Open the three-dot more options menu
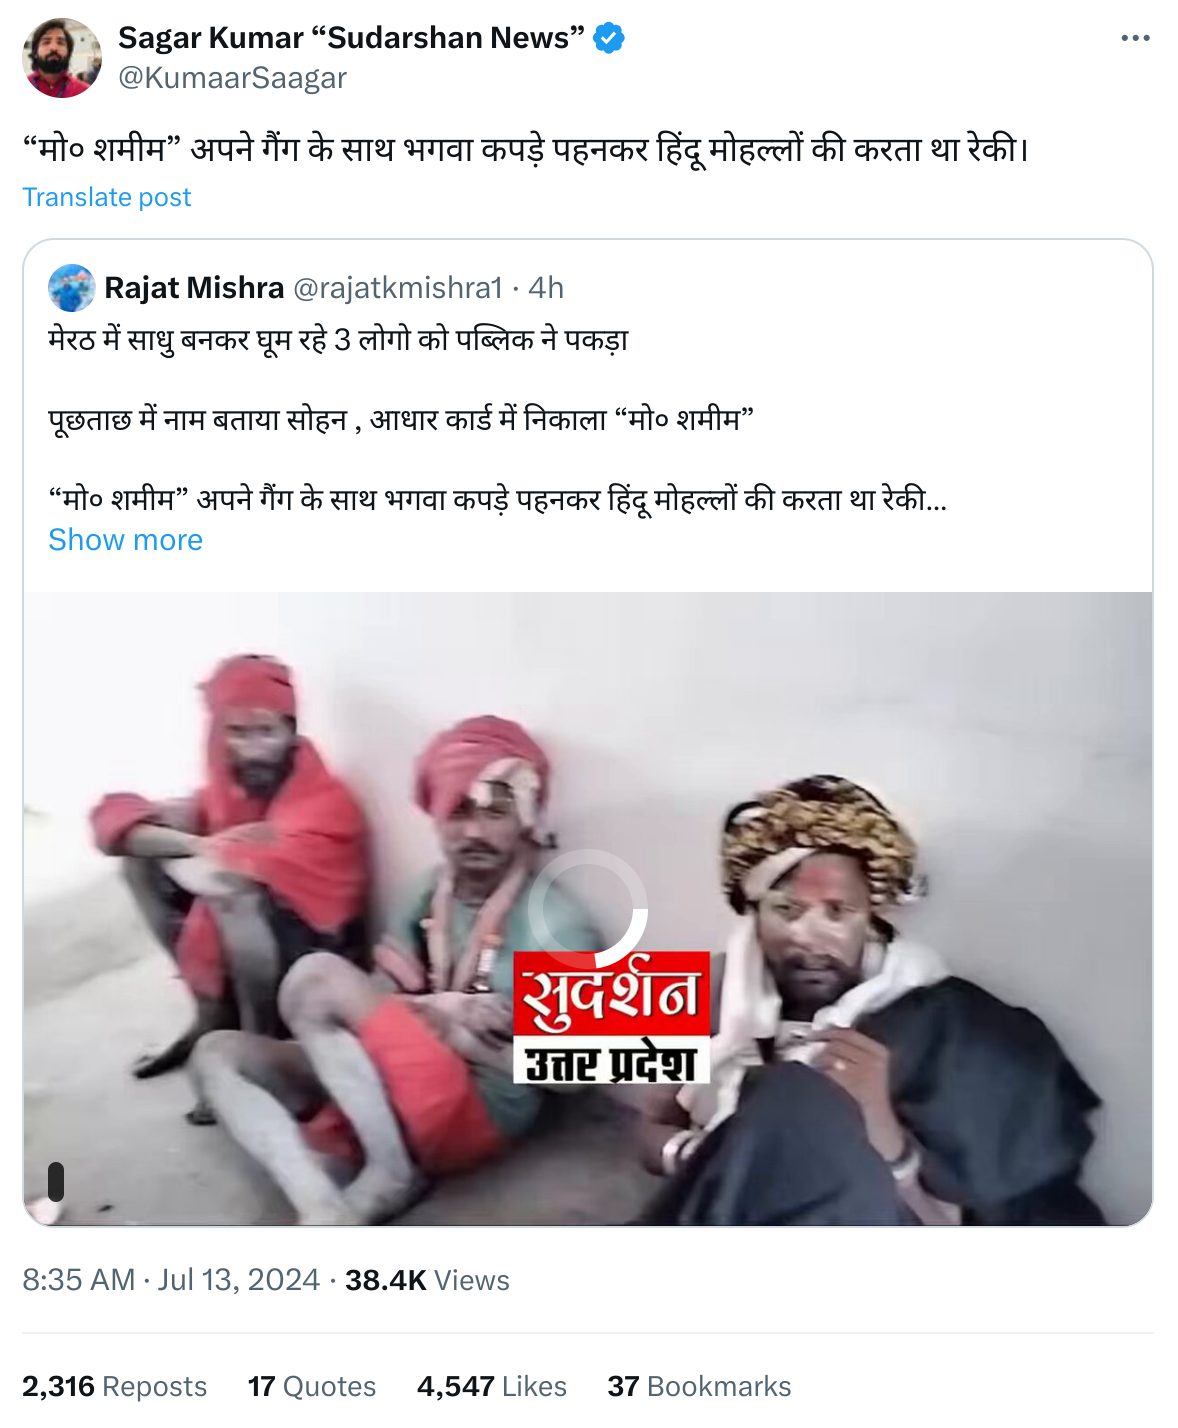This screenshot has width=1178, height=1428. [x=1135, y=38]
